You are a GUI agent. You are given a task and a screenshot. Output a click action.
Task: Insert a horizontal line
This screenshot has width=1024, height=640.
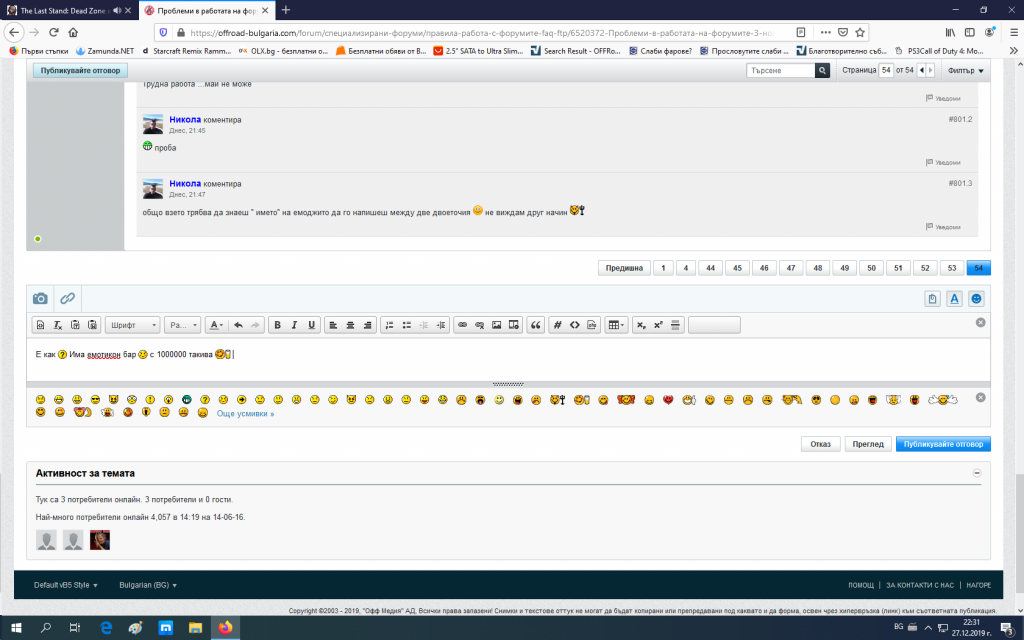coord(675,325)
